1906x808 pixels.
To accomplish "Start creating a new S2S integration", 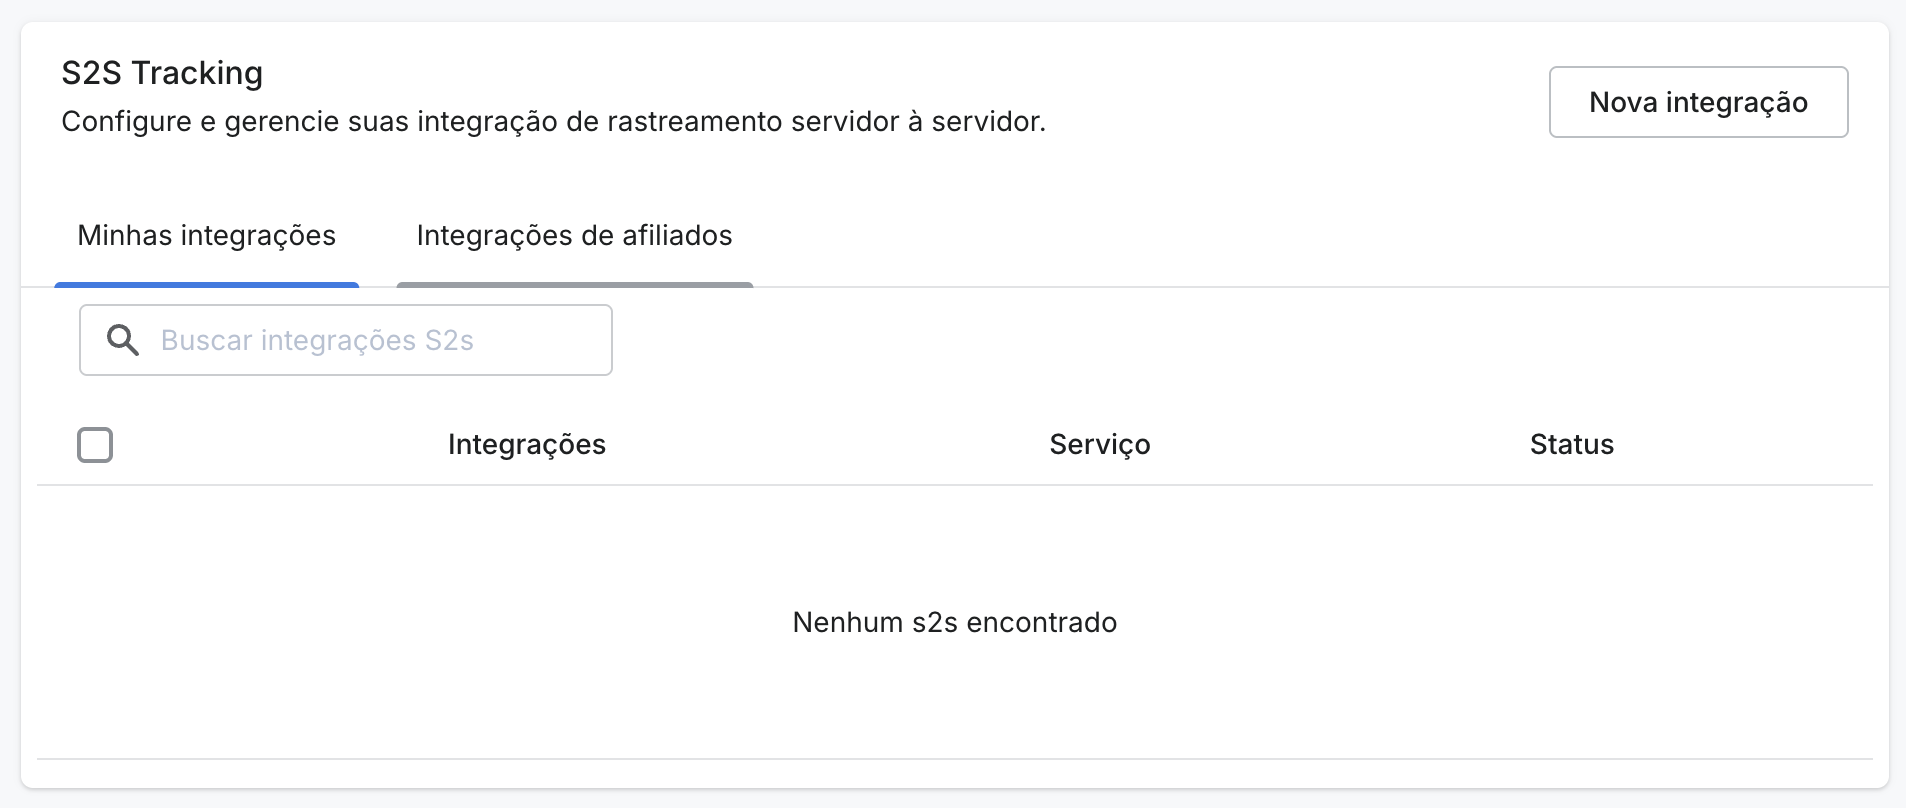I will coord(1698,102).
